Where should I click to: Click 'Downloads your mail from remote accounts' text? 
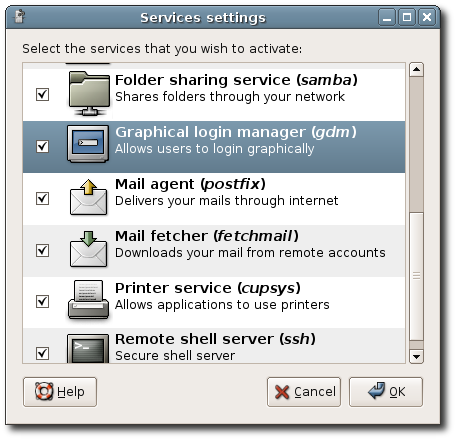click(250, 253)
